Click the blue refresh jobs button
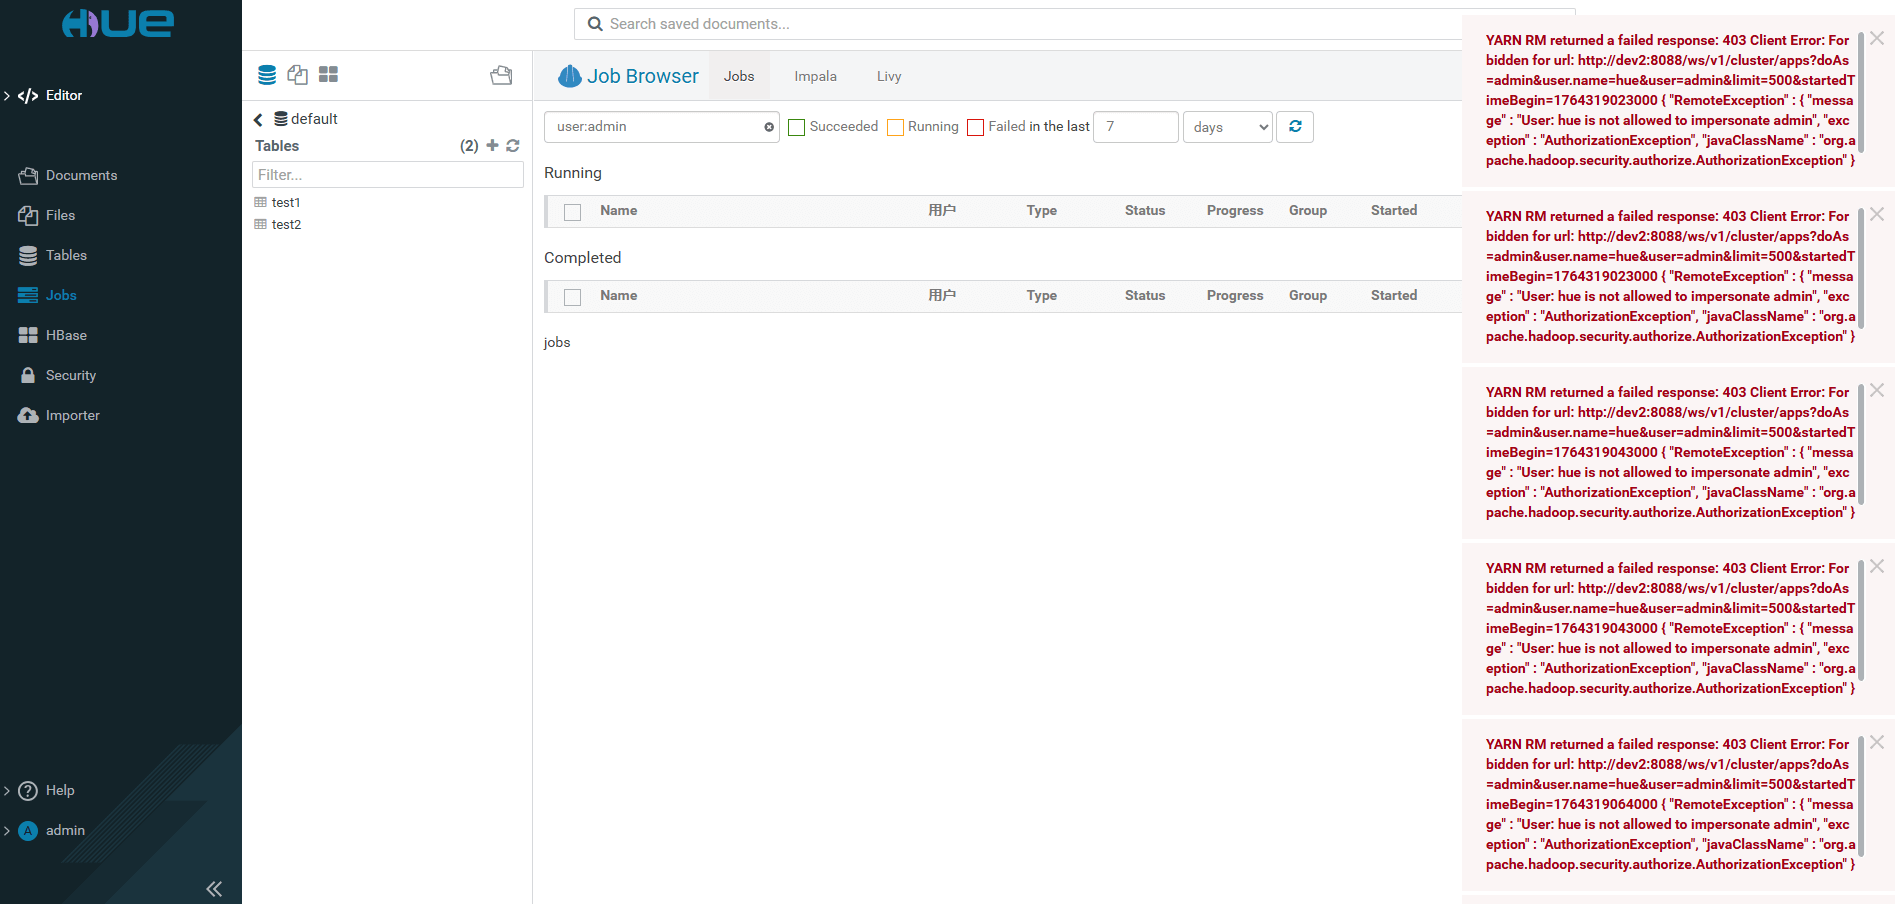 (x=1295, y=127)
